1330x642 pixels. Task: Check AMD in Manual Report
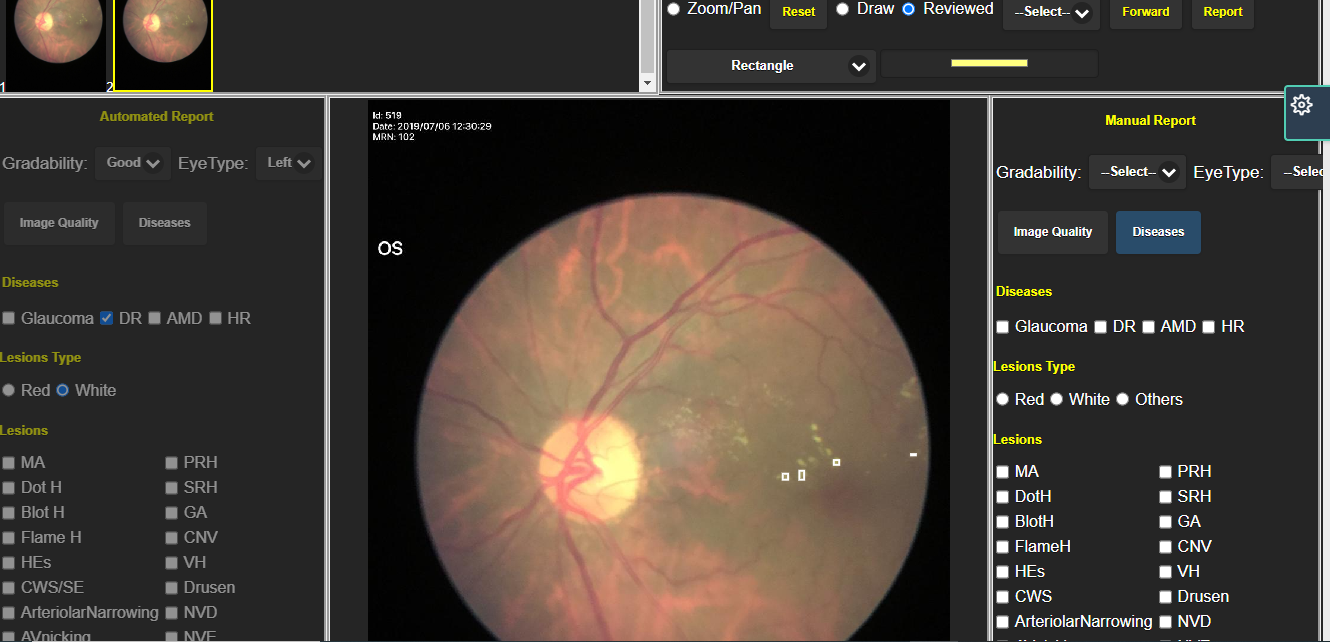coord(1149,327)
